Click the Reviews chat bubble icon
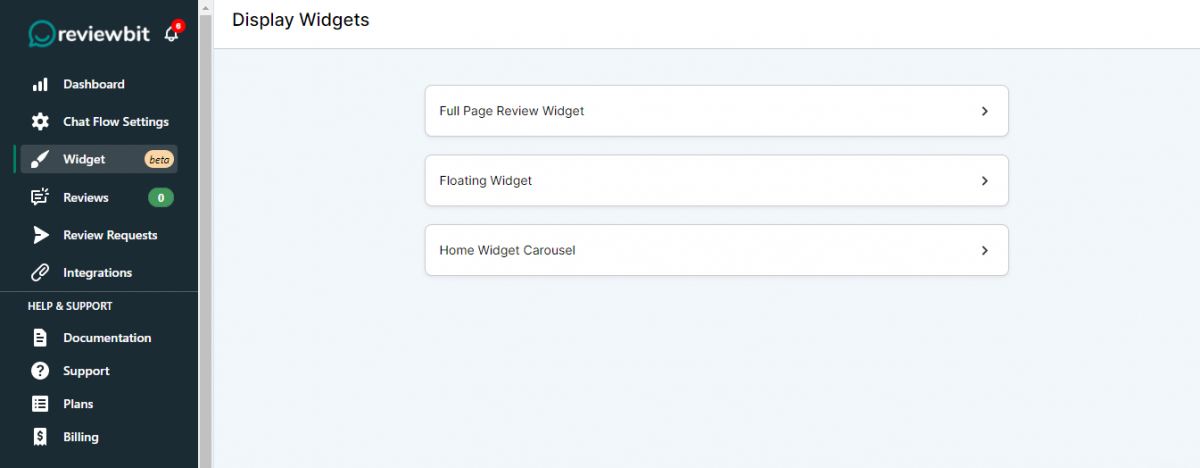 click(40, 197)
